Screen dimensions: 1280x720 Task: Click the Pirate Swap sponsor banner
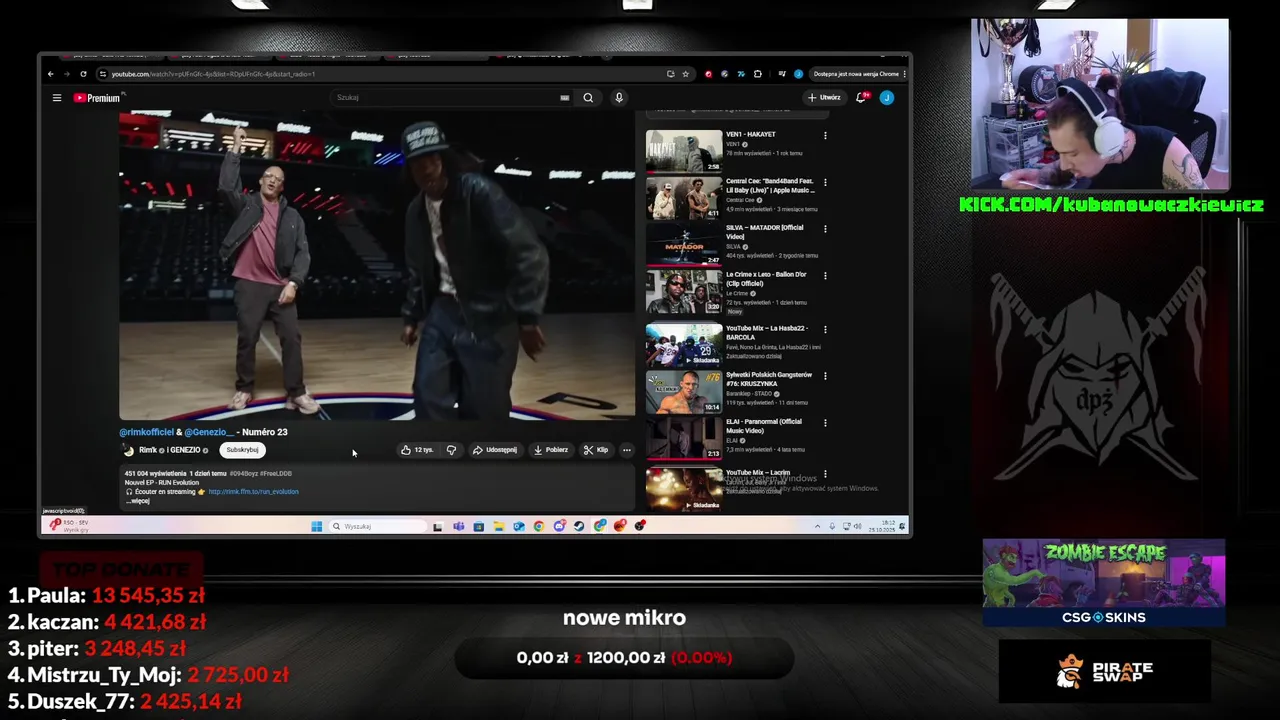[x=1105, y=672]
